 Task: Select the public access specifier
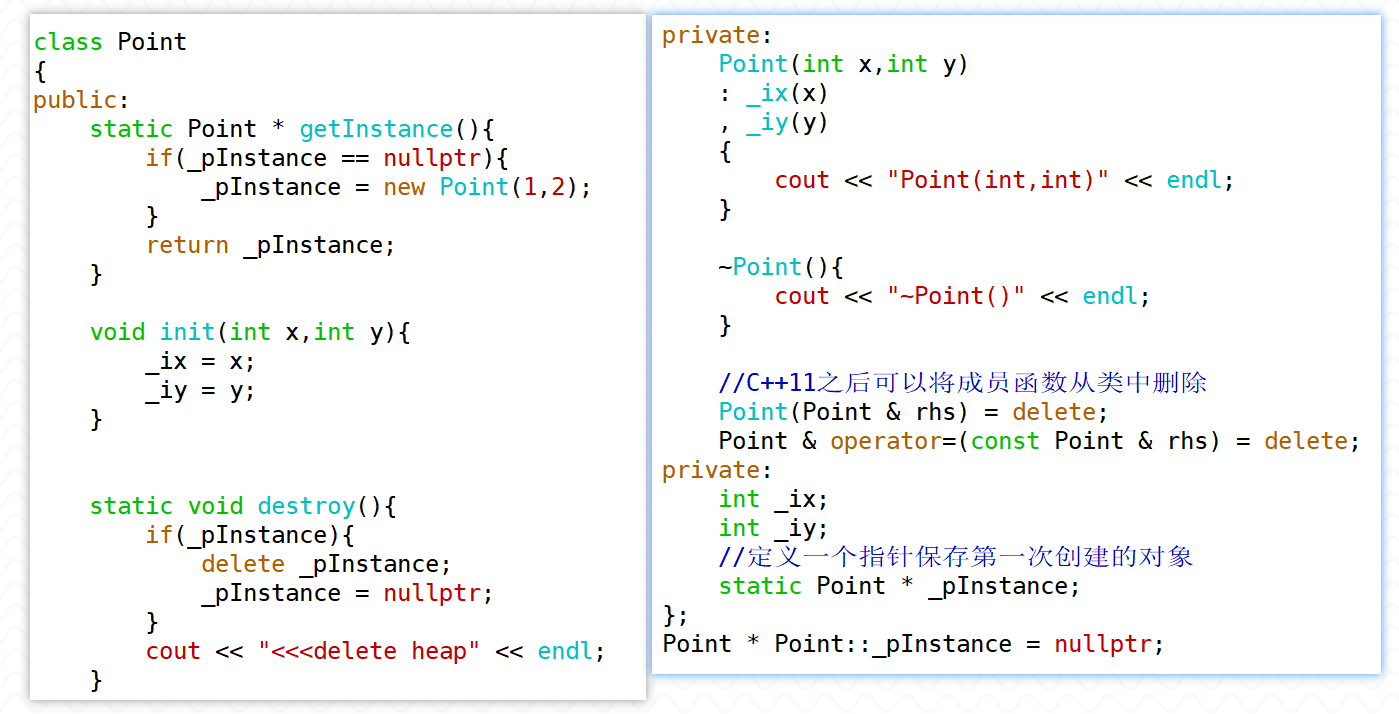click(x=75, y=100)
